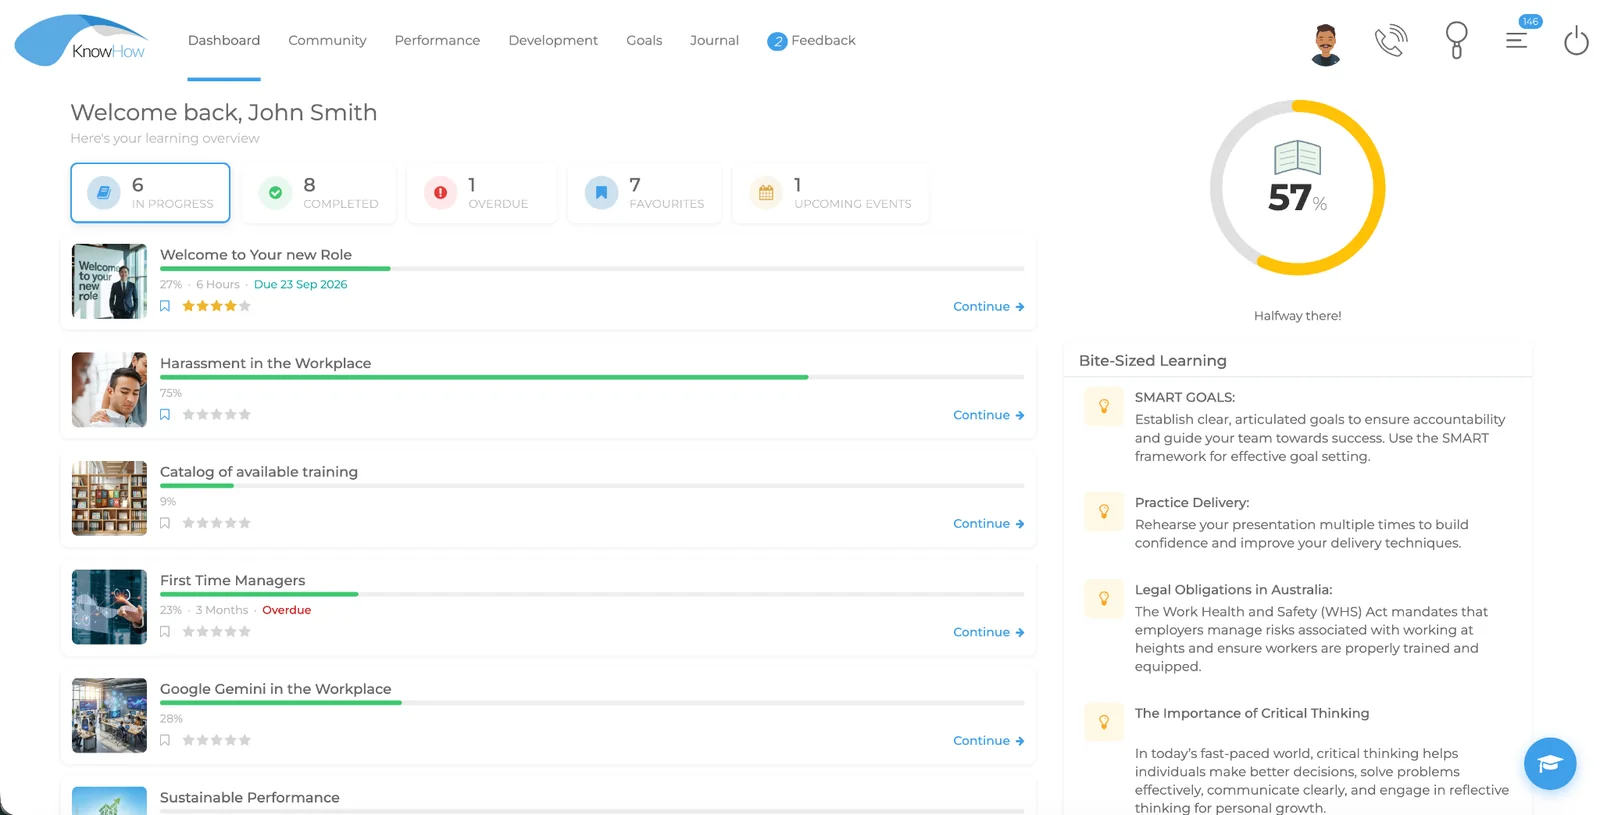Rate Welcome to Your new Role stars
The image size is (1600, 815).
[x=216, y=306]
